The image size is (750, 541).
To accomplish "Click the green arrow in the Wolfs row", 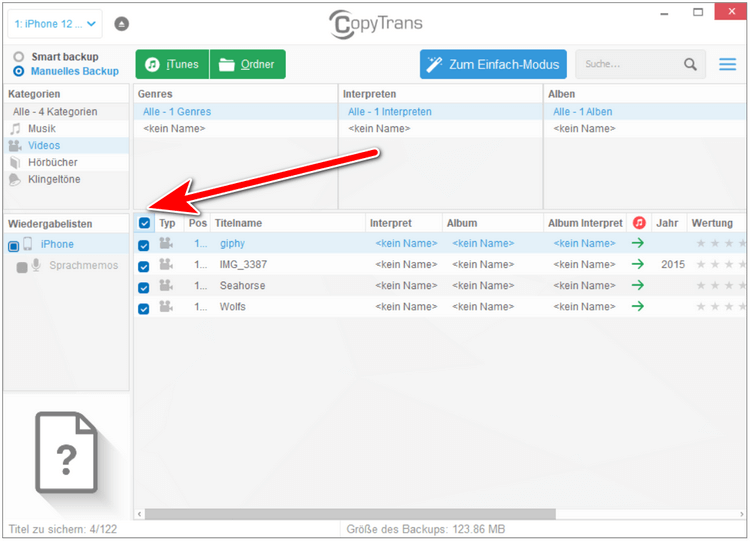I will (x=638, y=306).
